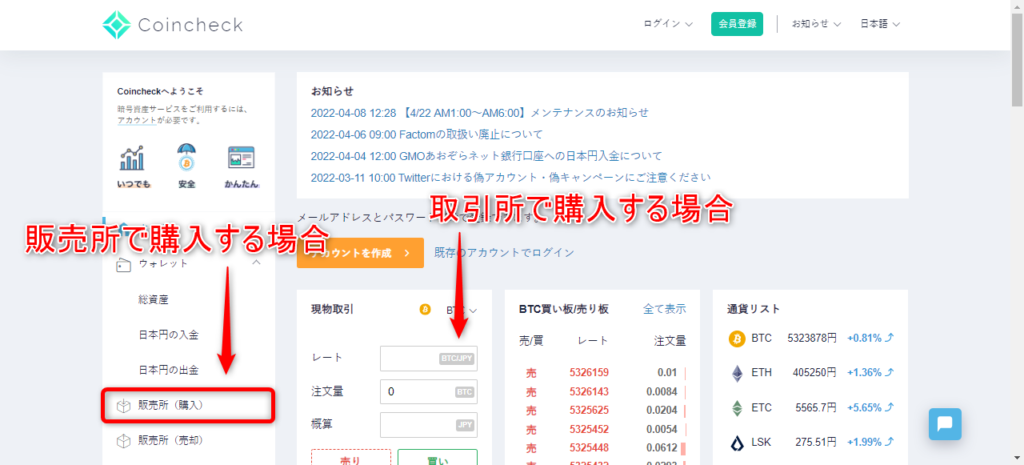This screenshot has width=1024, height=465.
Task: Expand the お知らせ header menu
Action: click(x=816, y=24)
